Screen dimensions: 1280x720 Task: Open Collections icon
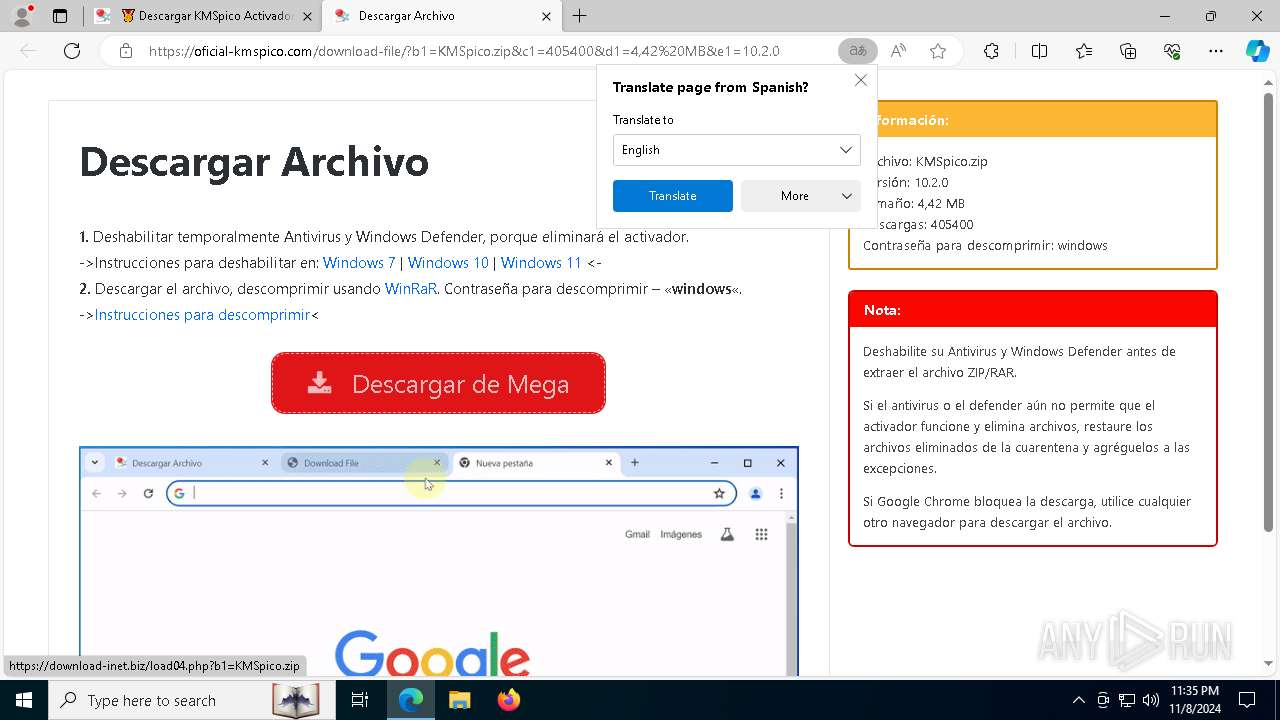point(1128,51)
